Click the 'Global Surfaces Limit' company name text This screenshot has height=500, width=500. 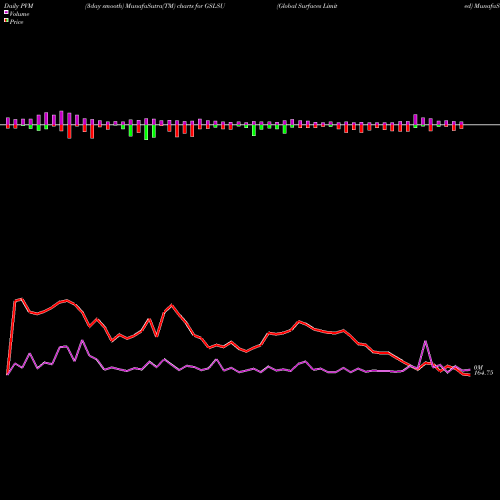307,6
